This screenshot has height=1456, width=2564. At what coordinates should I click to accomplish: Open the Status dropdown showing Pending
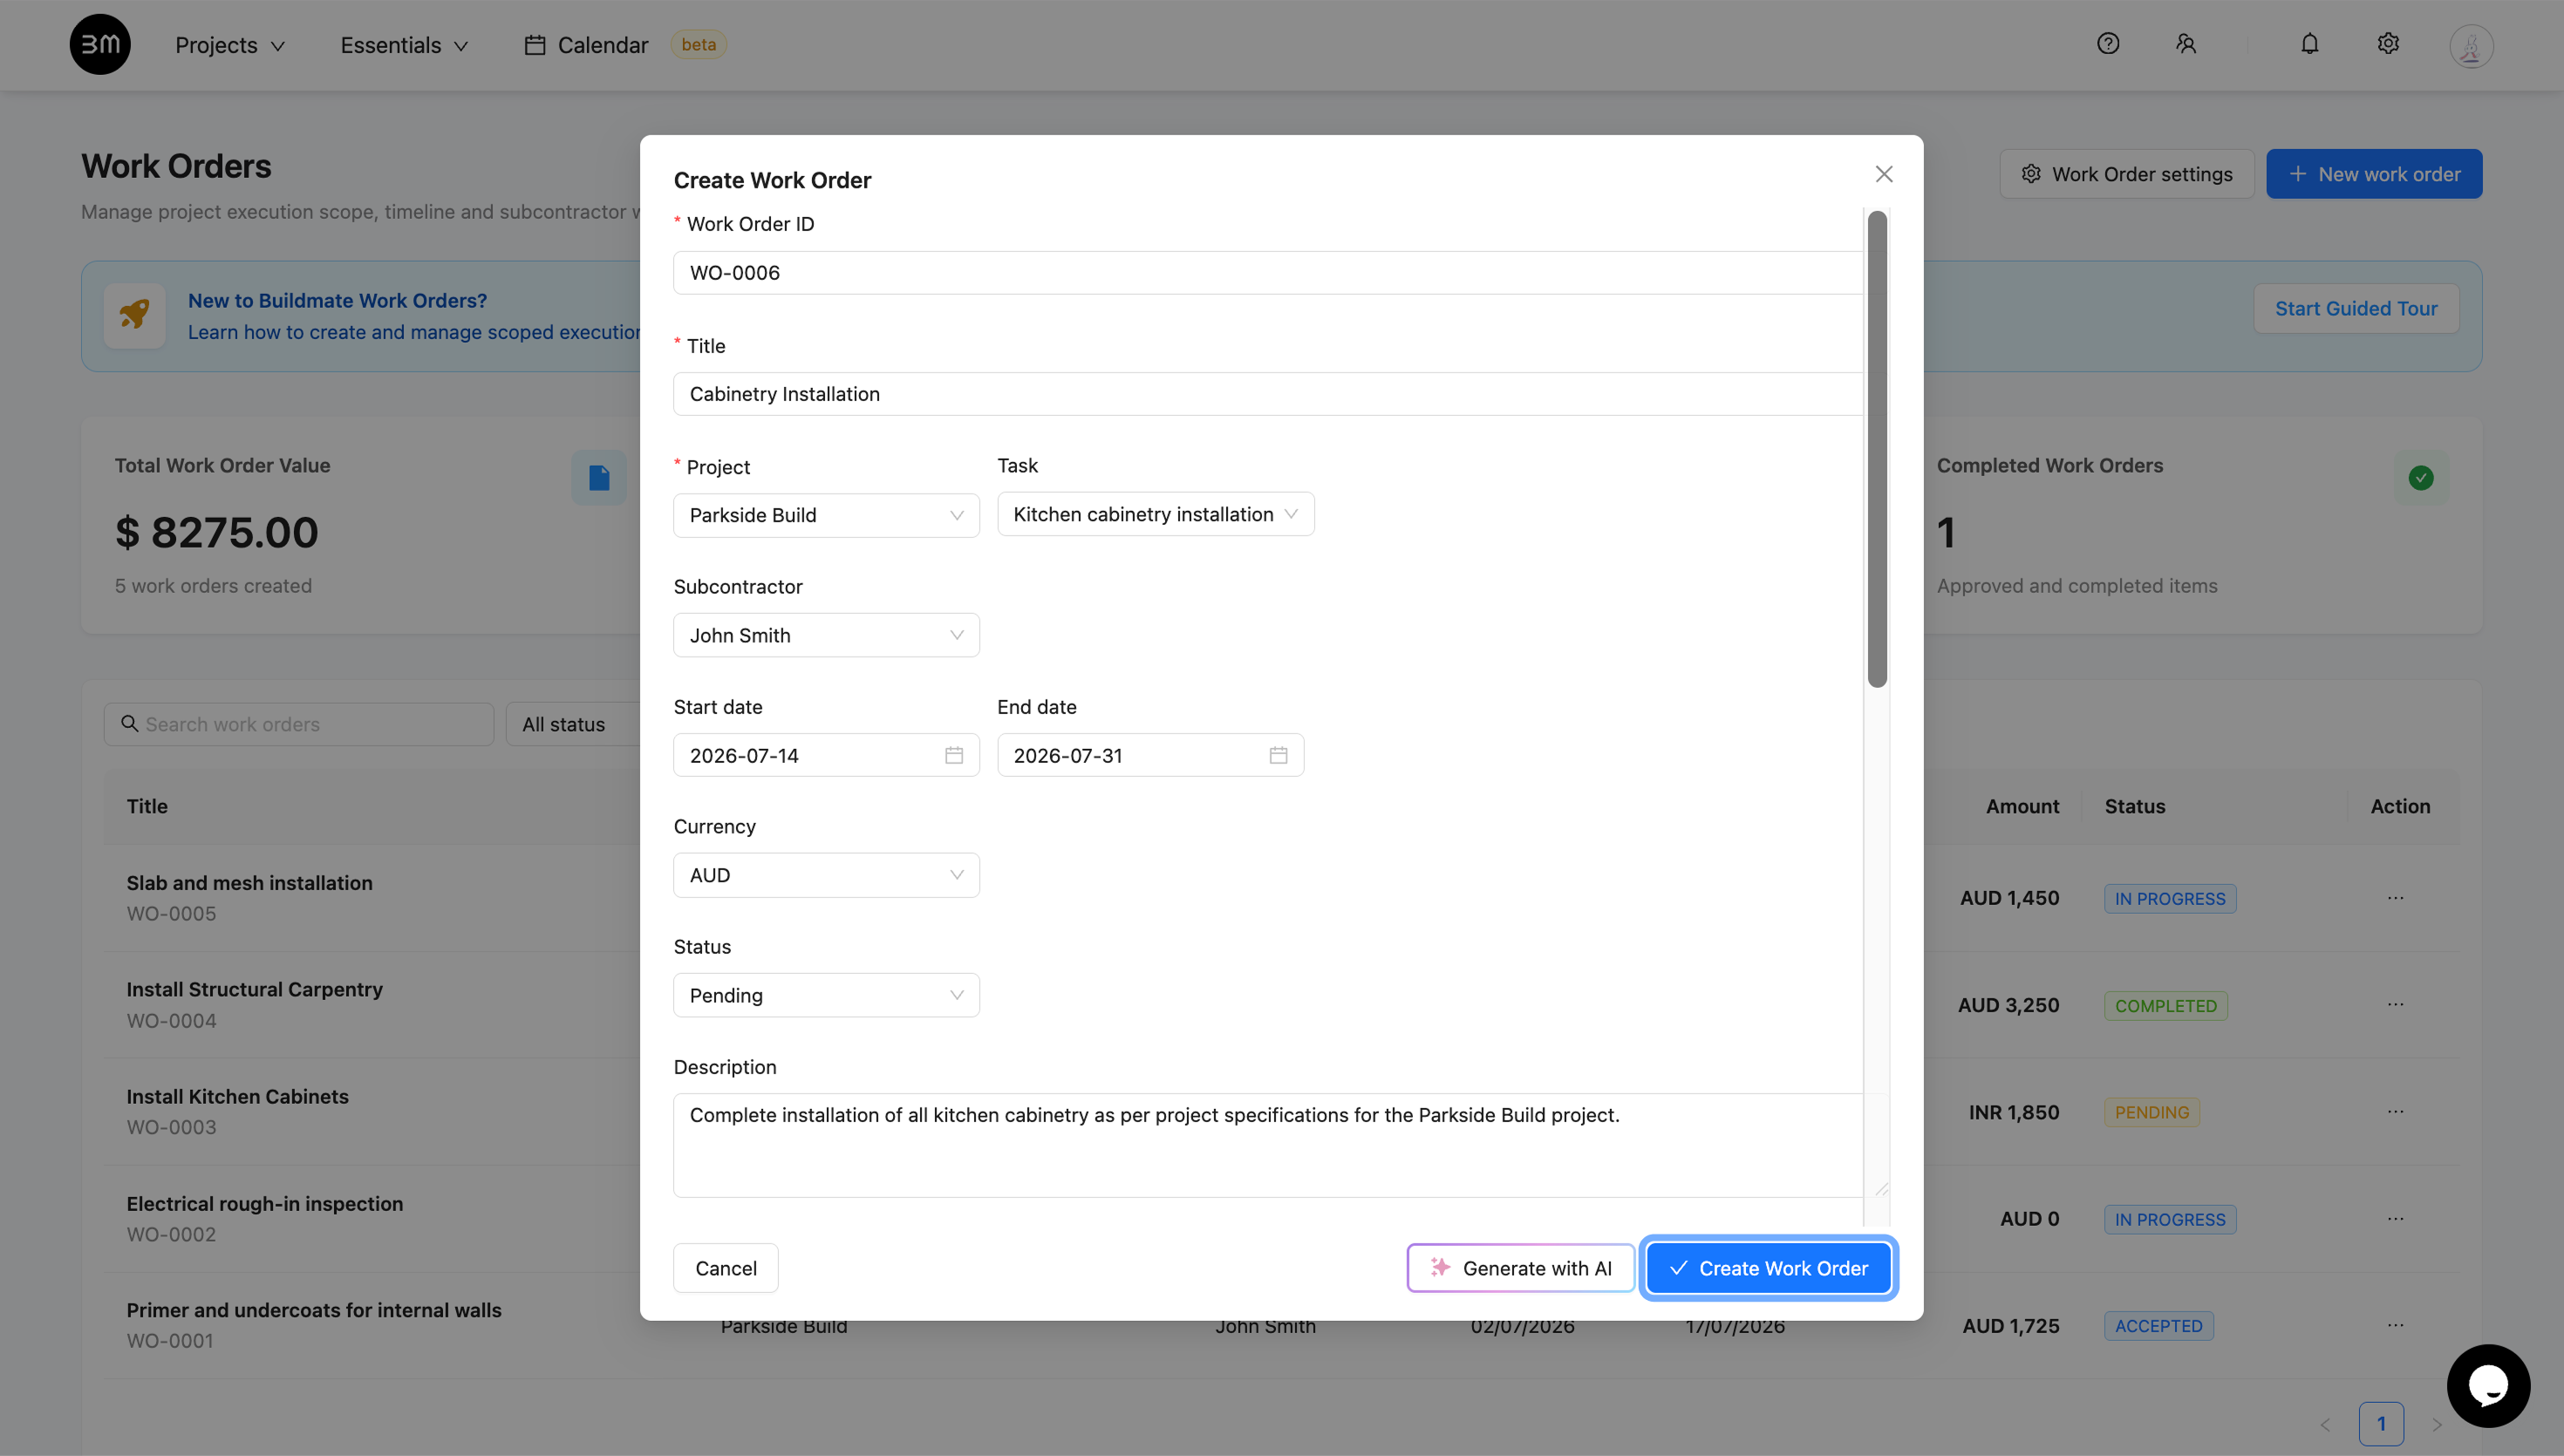(x=826, y=995)
